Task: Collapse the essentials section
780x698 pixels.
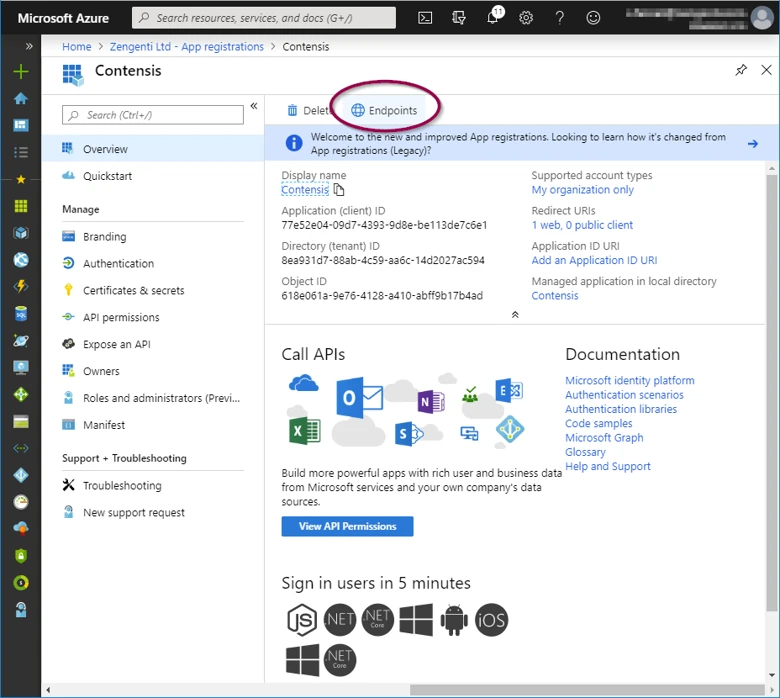Action: pyautogui.click(x=515, y=314)
